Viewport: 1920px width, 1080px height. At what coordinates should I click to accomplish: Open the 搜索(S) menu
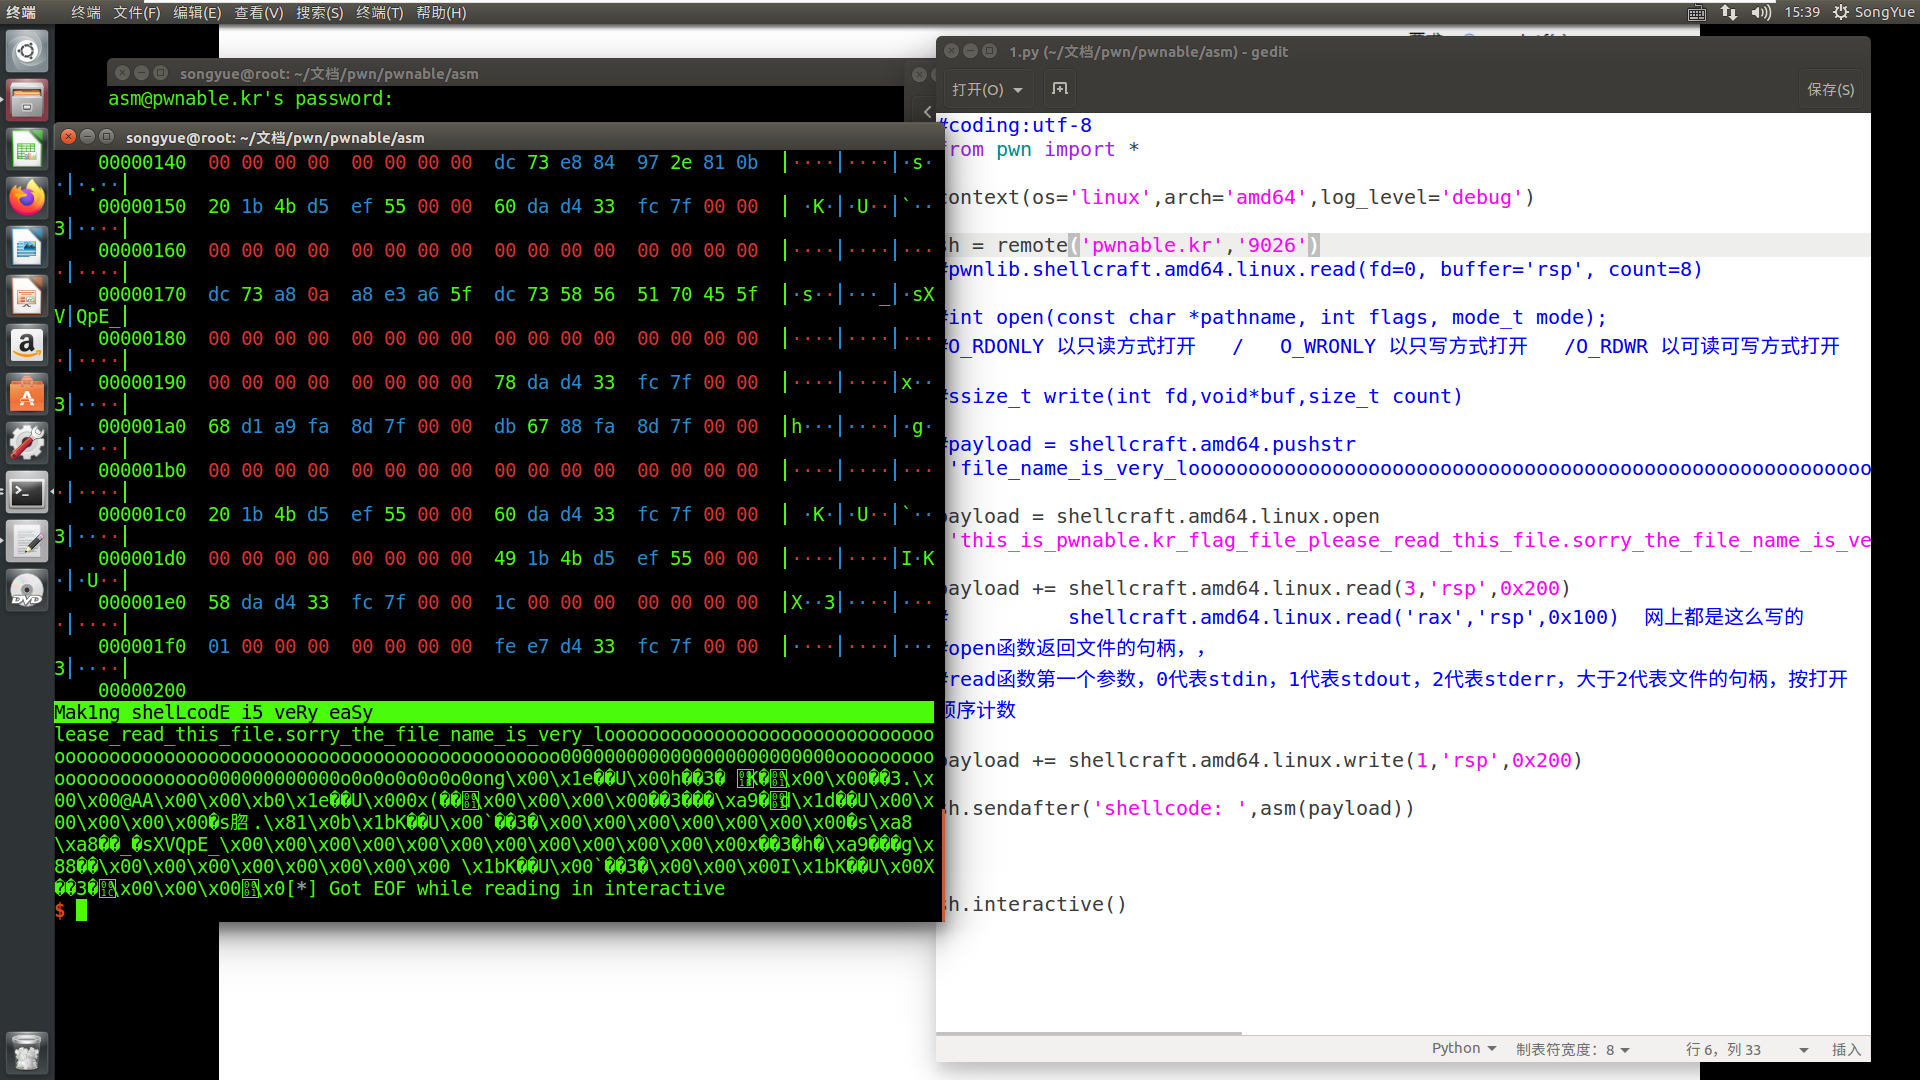(319, 12)
